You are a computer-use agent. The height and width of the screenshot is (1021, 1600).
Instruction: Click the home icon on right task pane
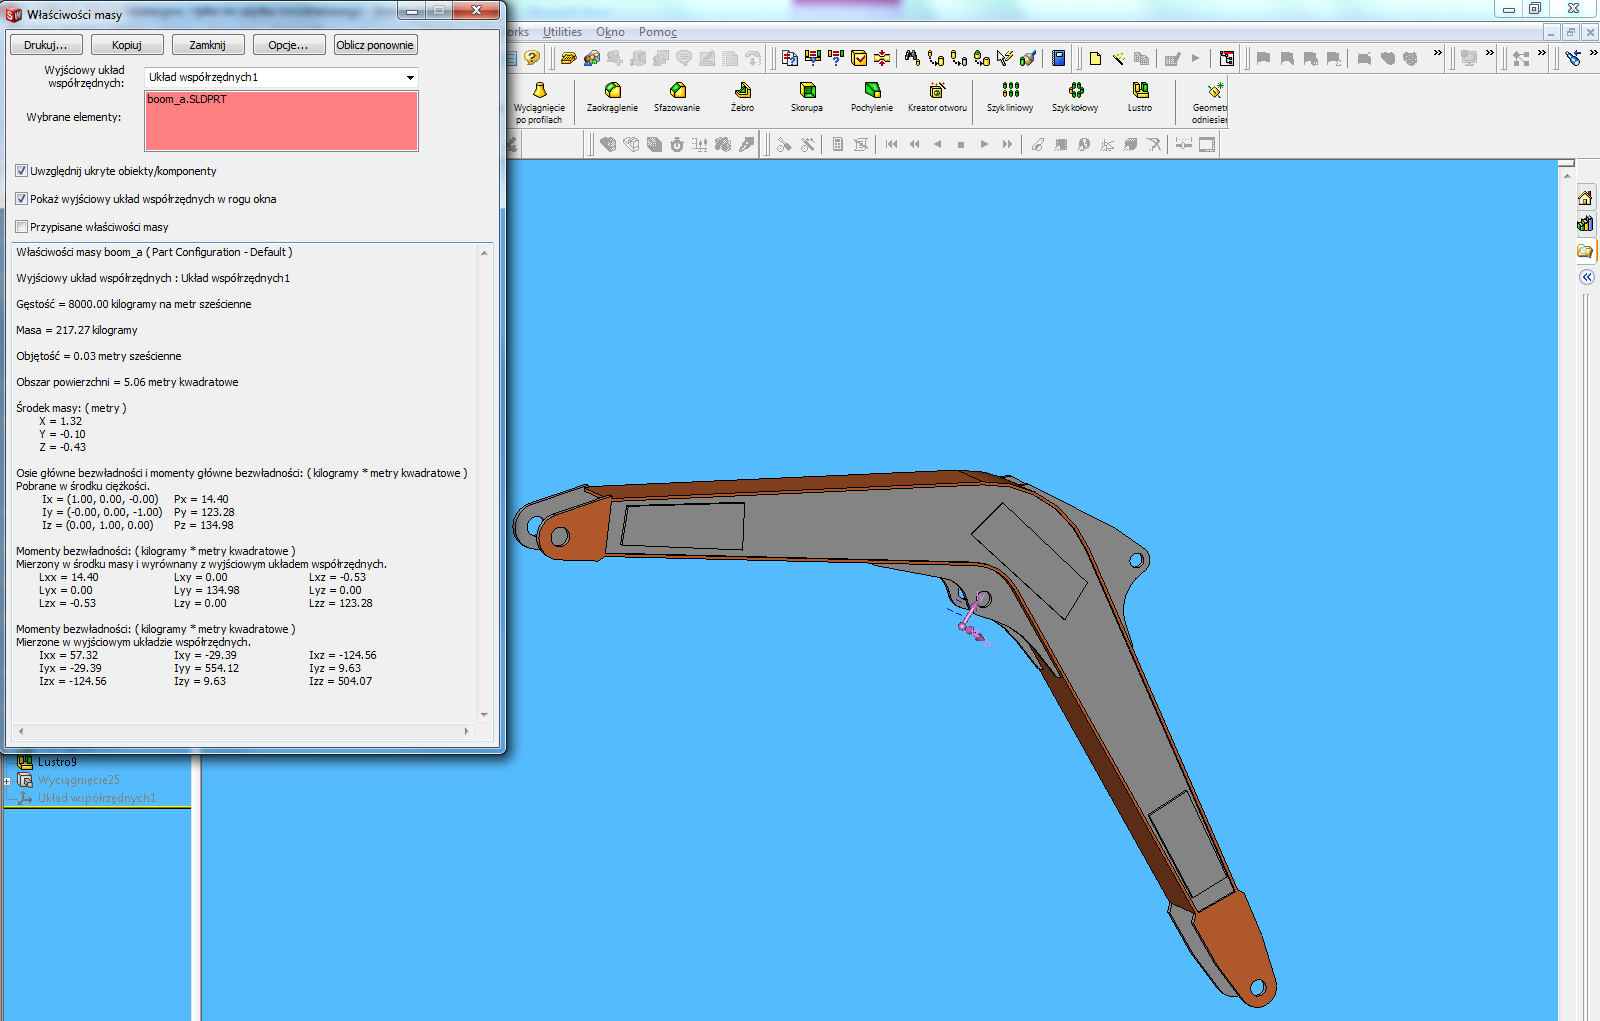click(x=1585, y=197)
